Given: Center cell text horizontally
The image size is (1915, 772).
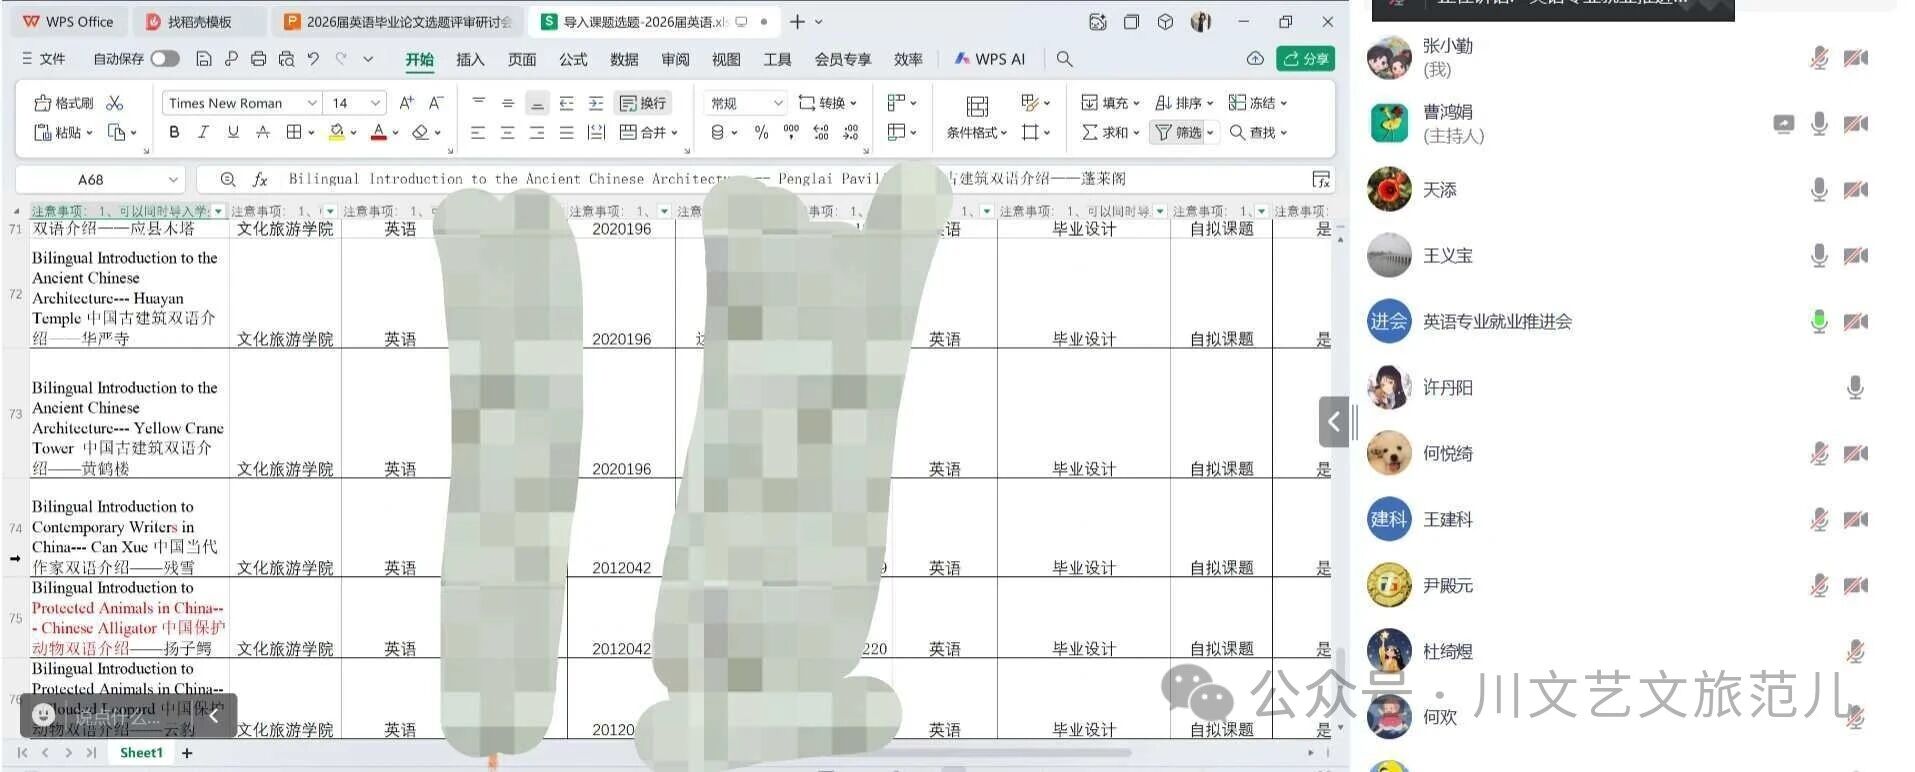Looking at the screenshot, I should [508, 132].
